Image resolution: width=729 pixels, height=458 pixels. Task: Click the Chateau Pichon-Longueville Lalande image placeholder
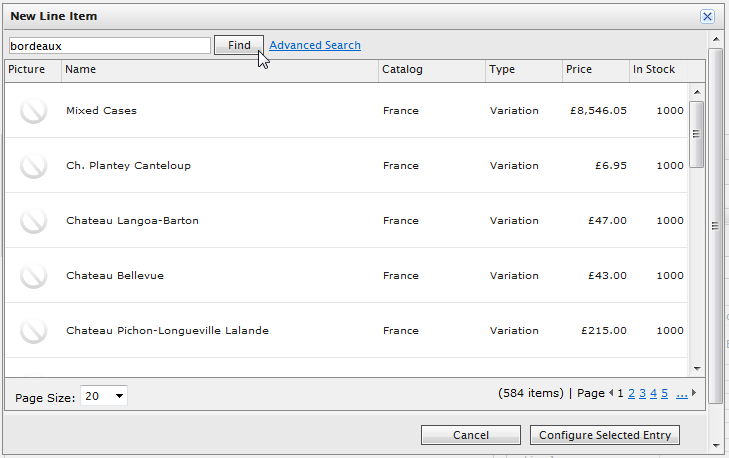[x=33, y=330]
